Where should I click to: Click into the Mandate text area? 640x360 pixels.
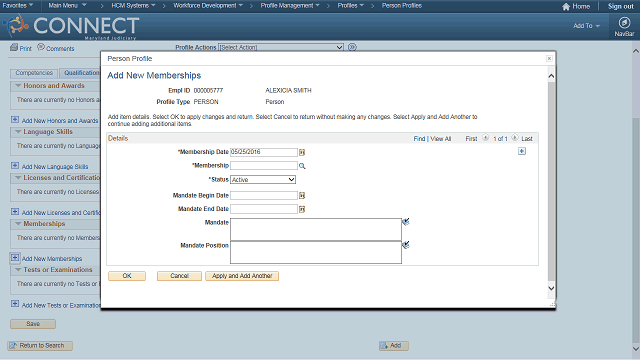pos(316,229)
